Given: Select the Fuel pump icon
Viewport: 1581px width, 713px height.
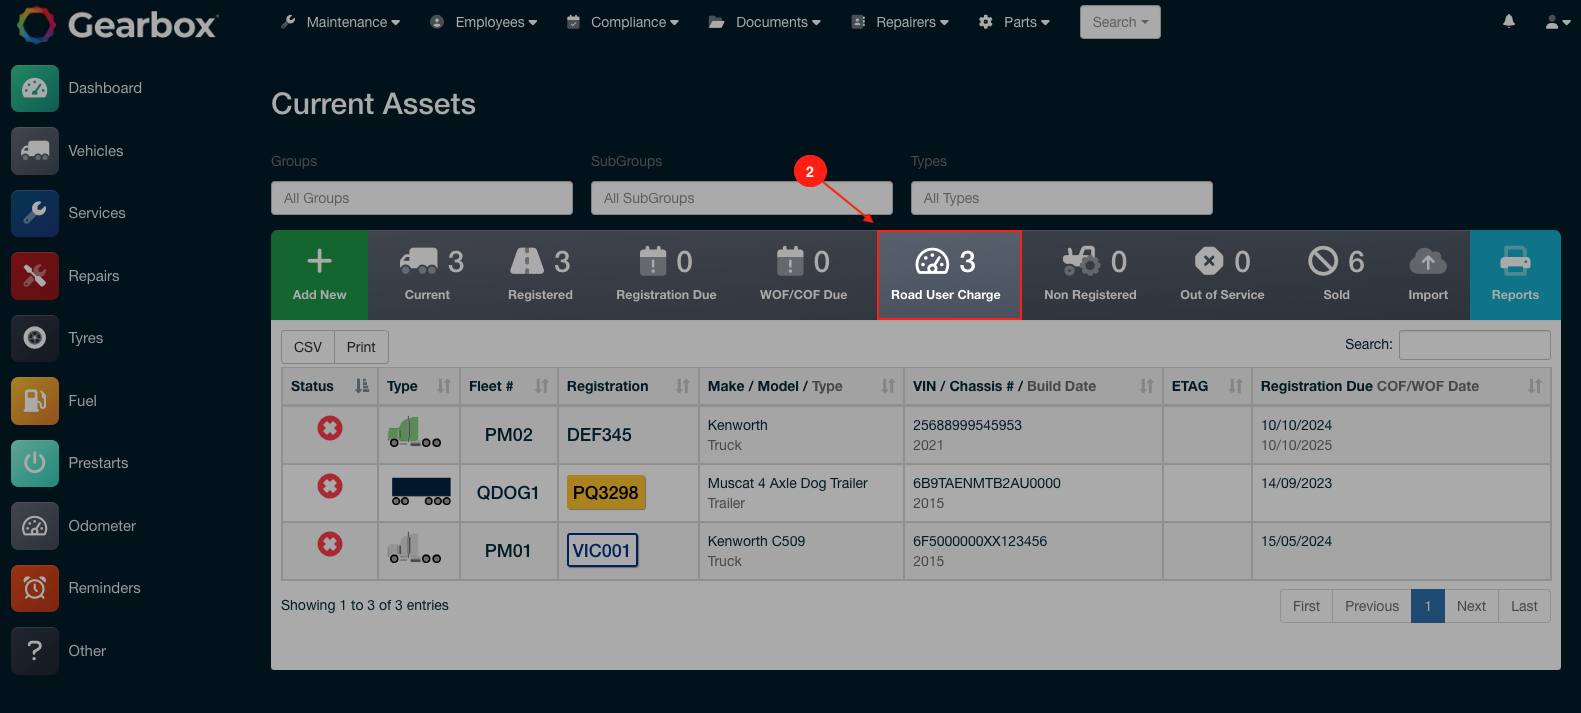Looking at the screenshot, I should tap(35, 401).
